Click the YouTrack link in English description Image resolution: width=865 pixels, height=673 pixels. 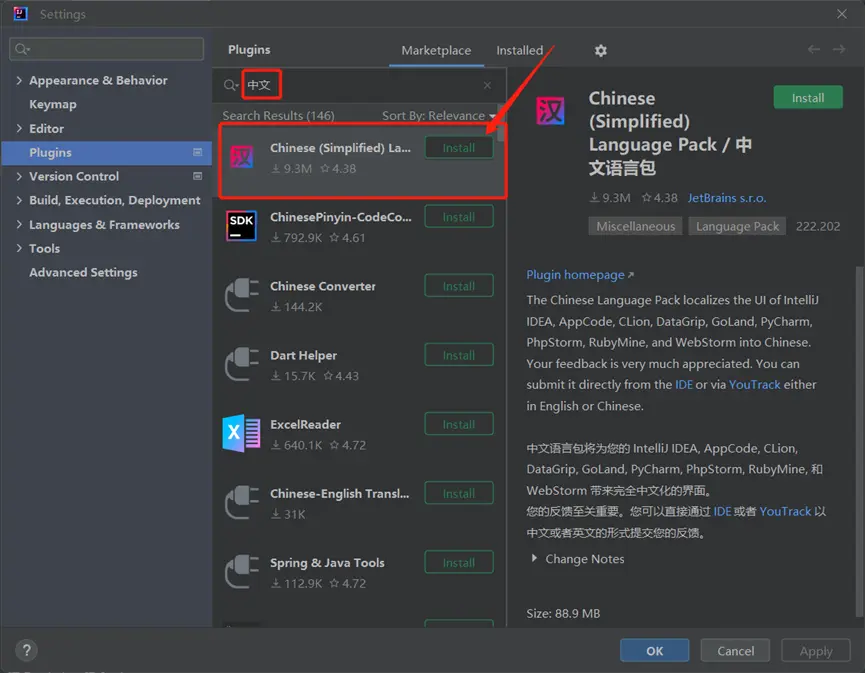coord(754,384)
